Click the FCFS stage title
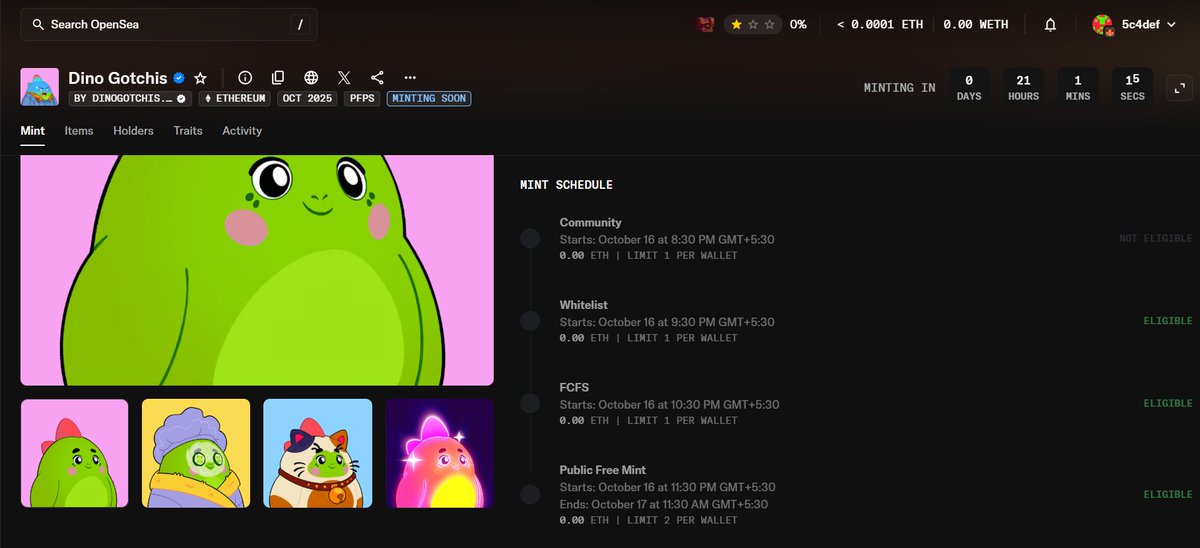This screenshot has width=1200, height=548. point(574,388)
